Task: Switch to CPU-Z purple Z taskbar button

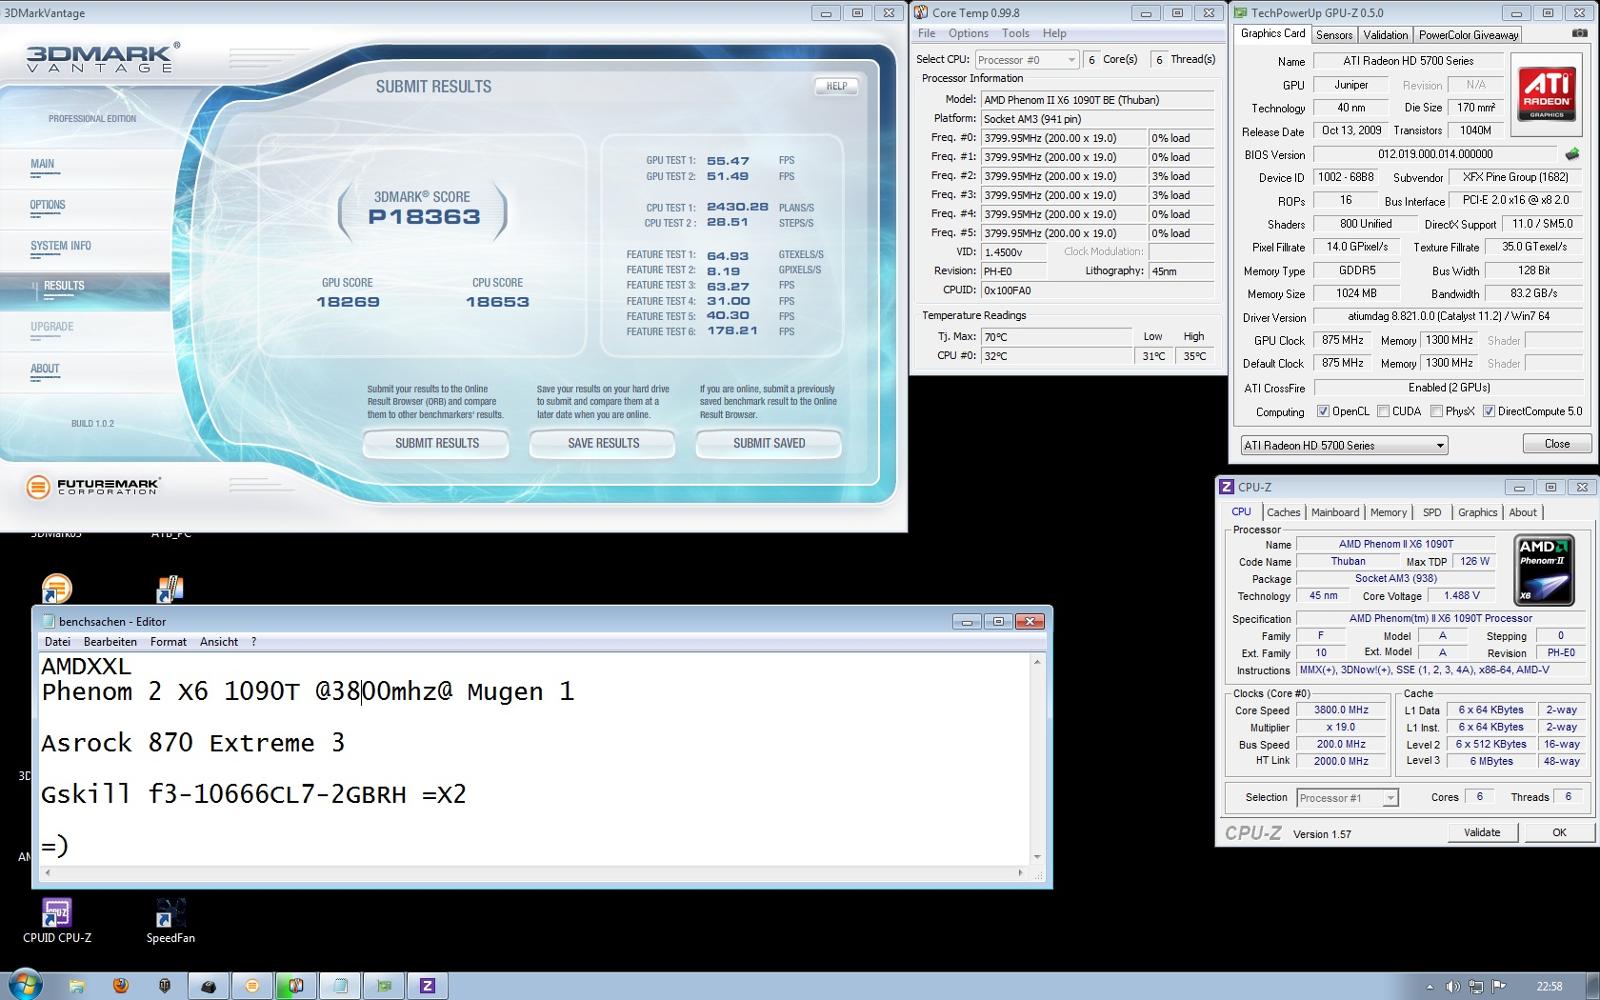Action: [x=428, y=986]
